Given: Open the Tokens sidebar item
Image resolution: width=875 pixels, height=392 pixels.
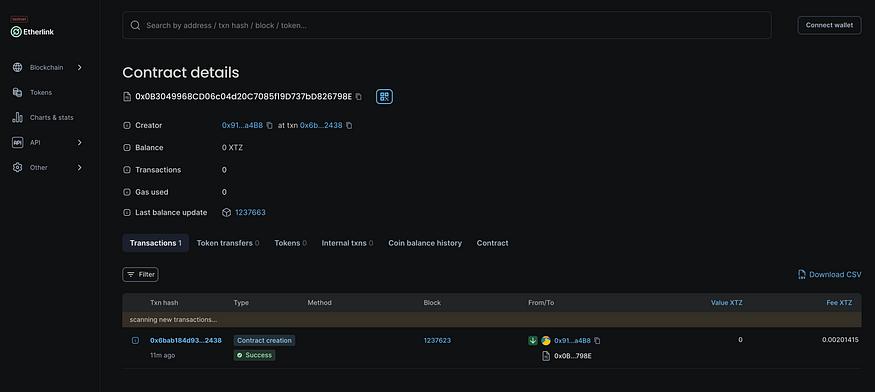Looking at the screenshot, I should 41,93.
